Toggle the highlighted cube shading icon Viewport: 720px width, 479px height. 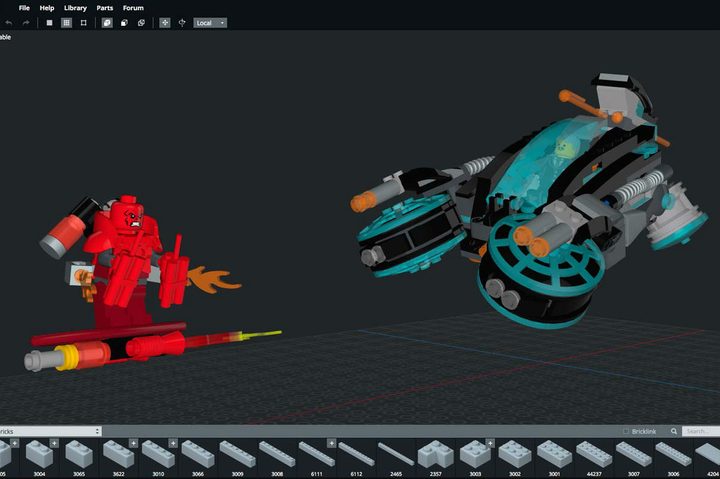coord(107,23)
